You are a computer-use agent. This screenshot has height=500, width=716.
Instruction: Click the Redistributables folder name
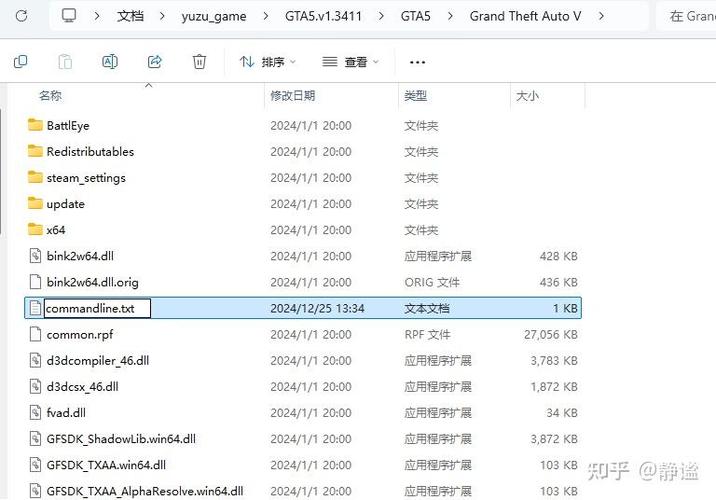pos(90,152)
